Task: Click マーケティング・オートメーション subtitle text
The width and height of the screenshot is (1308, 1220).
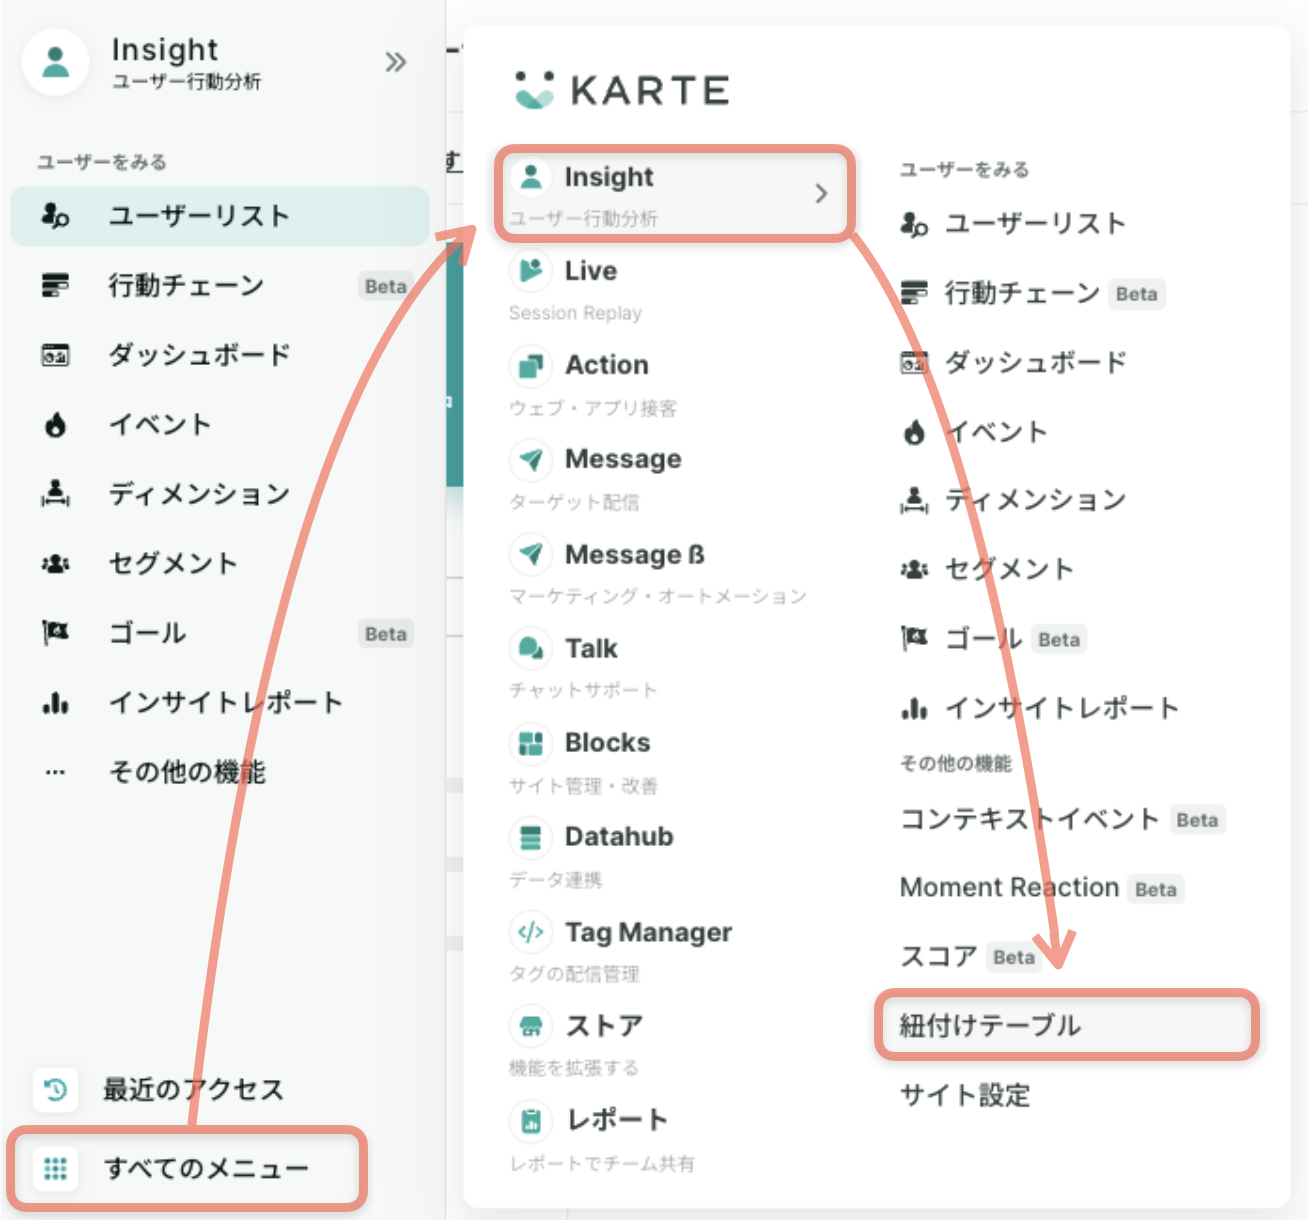Action: (x=657, y=596)
